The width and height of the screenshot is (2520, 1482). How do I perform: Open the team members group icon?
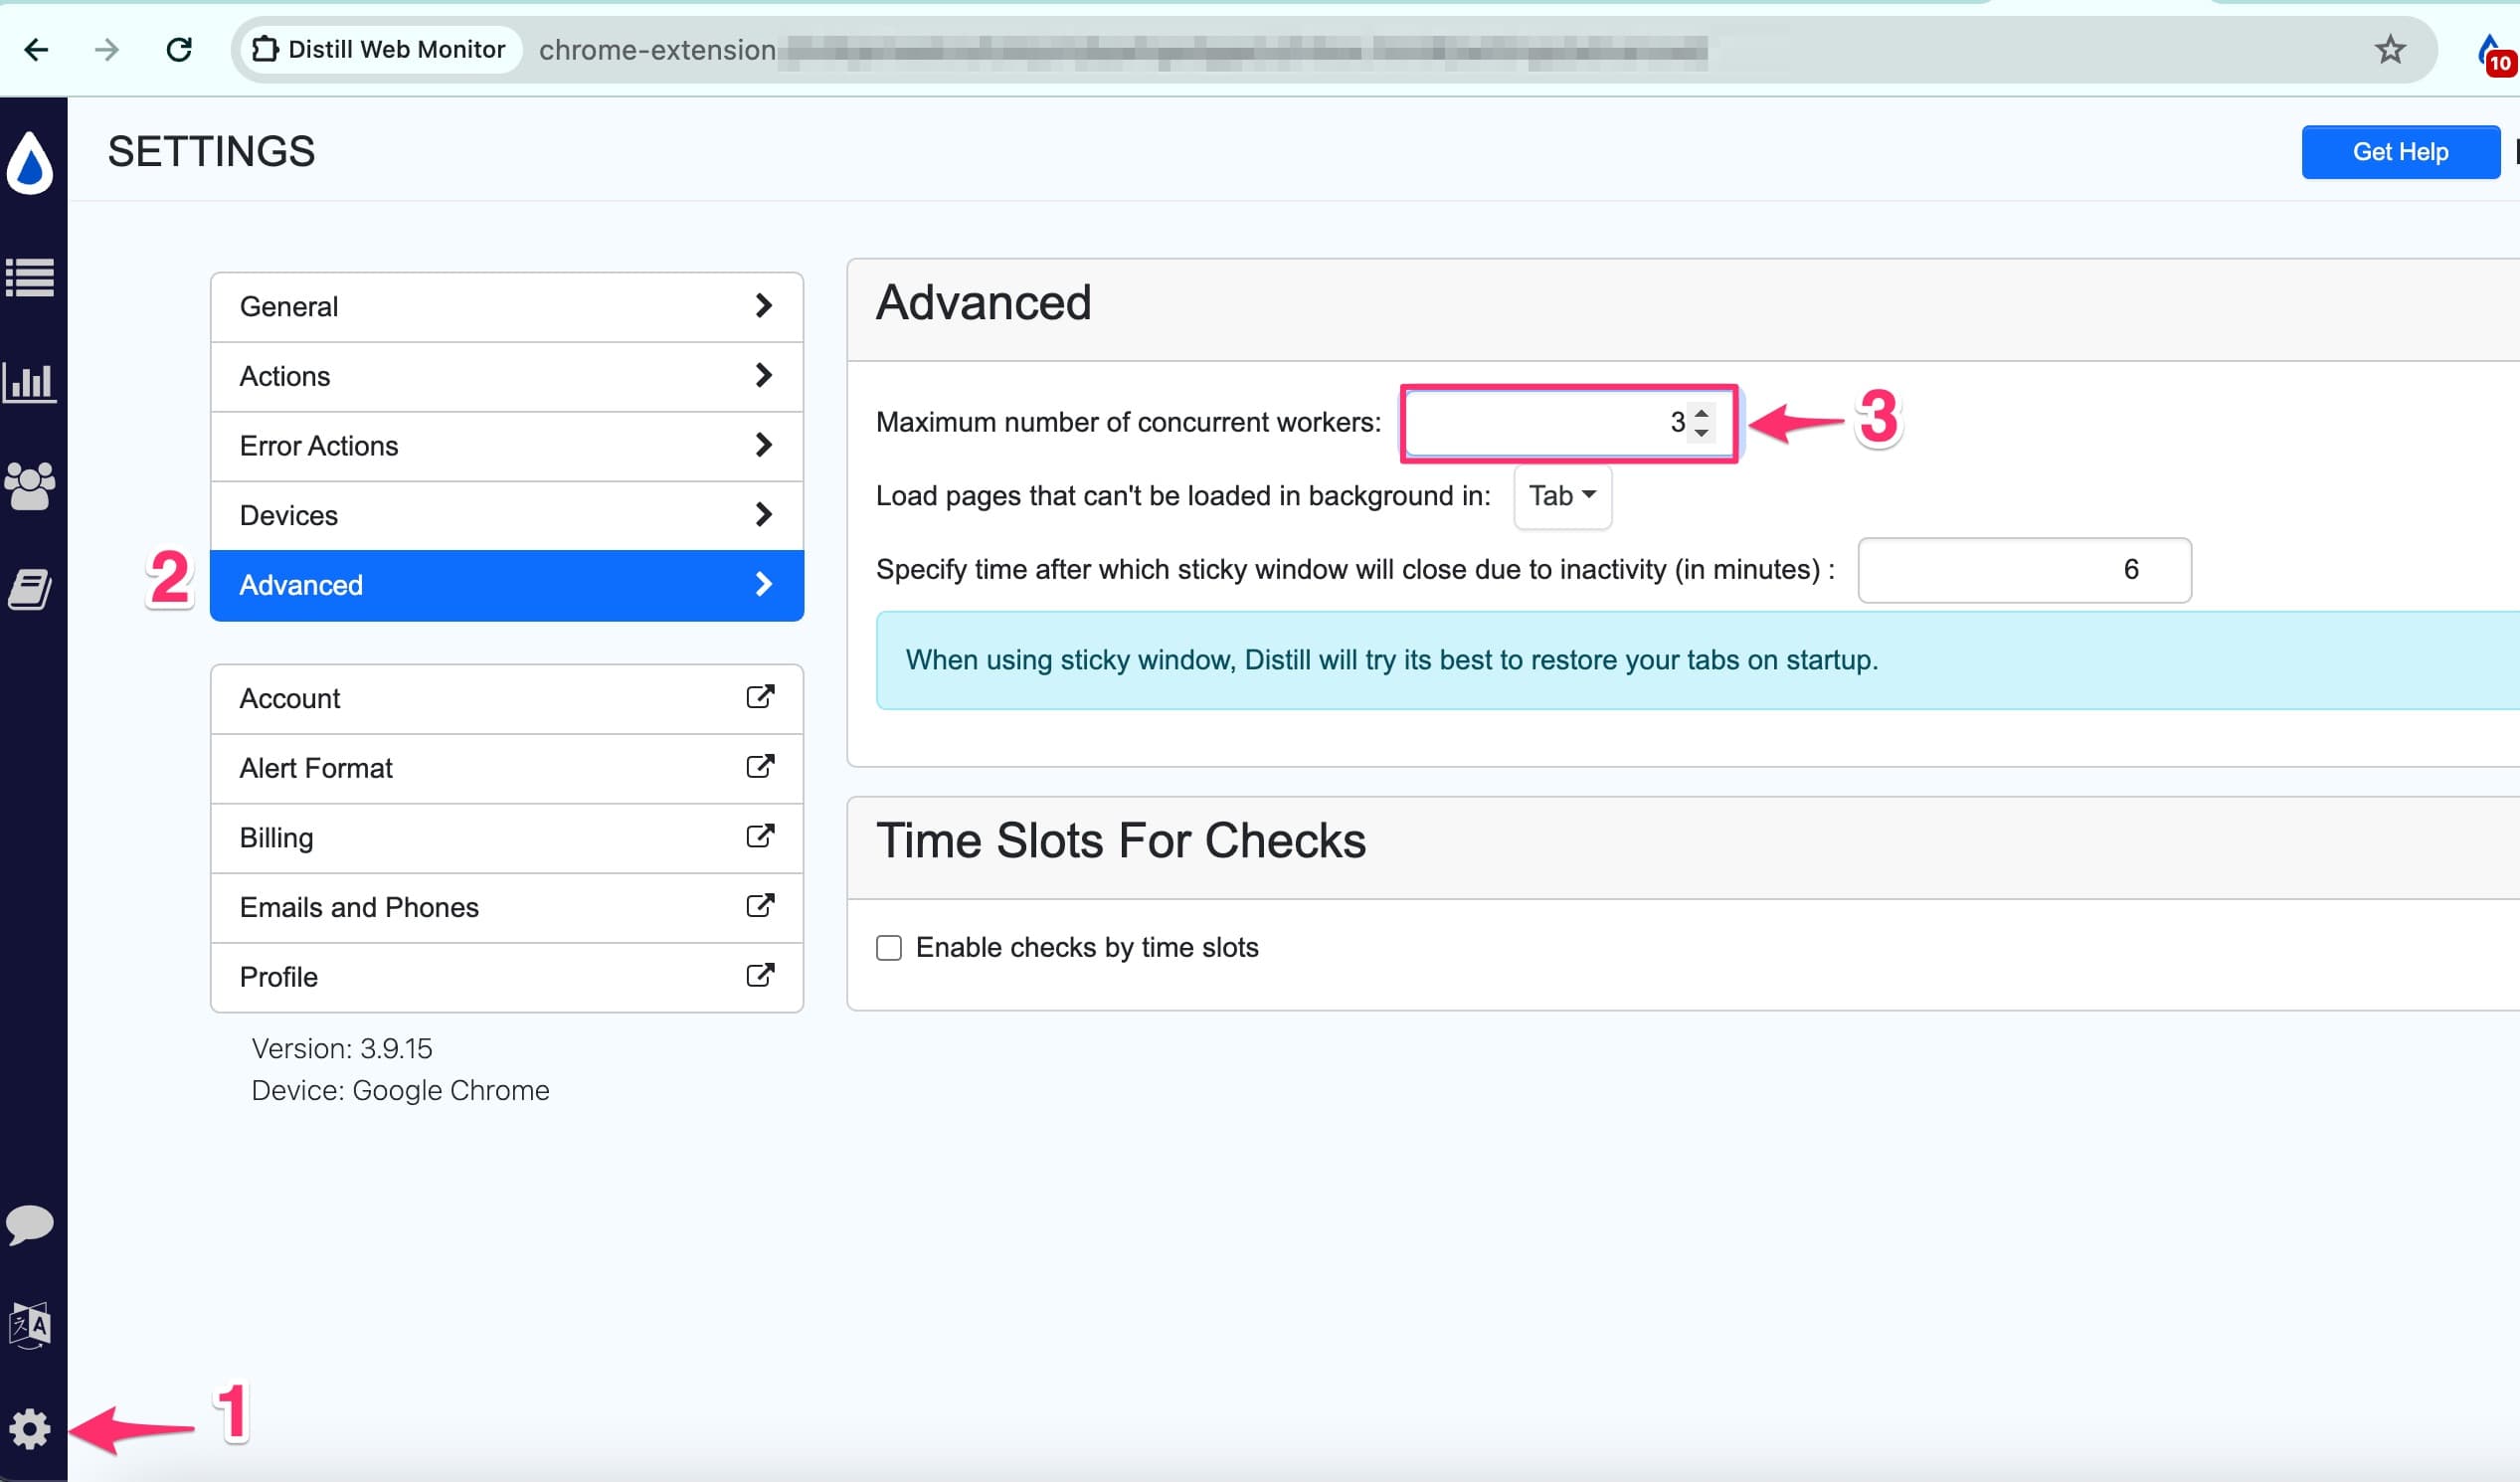[30, 486]
